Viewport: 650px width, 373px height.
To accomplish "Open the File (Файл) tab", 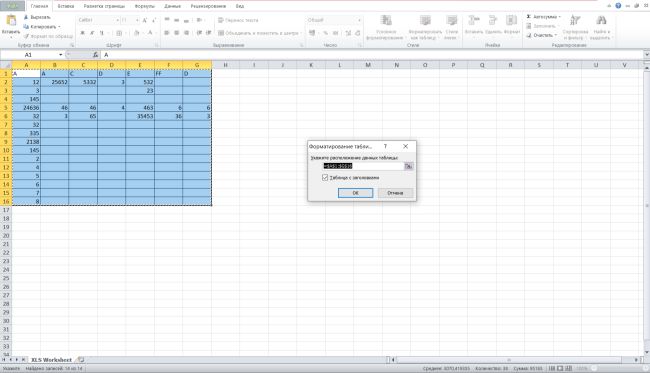I will [13, 6].
